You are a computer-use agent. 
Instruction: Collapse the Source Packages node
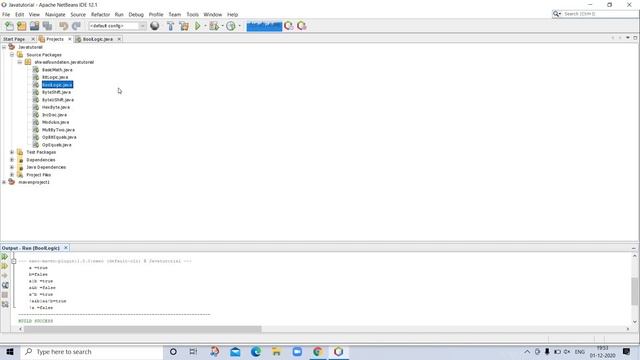pos(12,55)
